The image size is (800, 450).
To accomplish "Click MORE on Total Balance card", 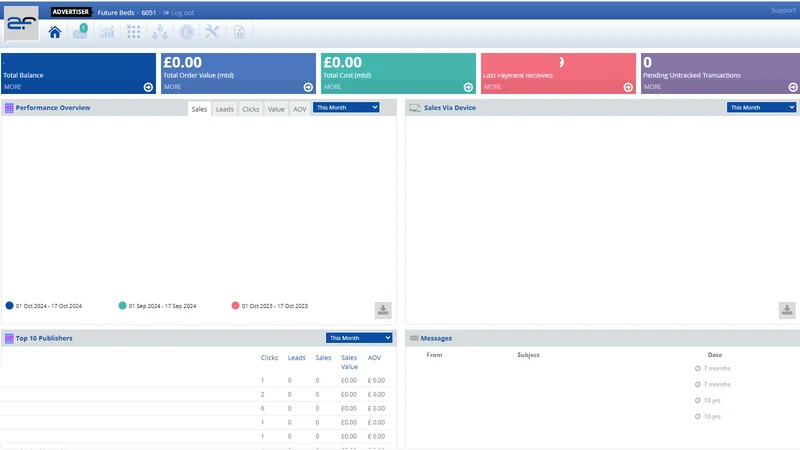I will tap(13, 87).
